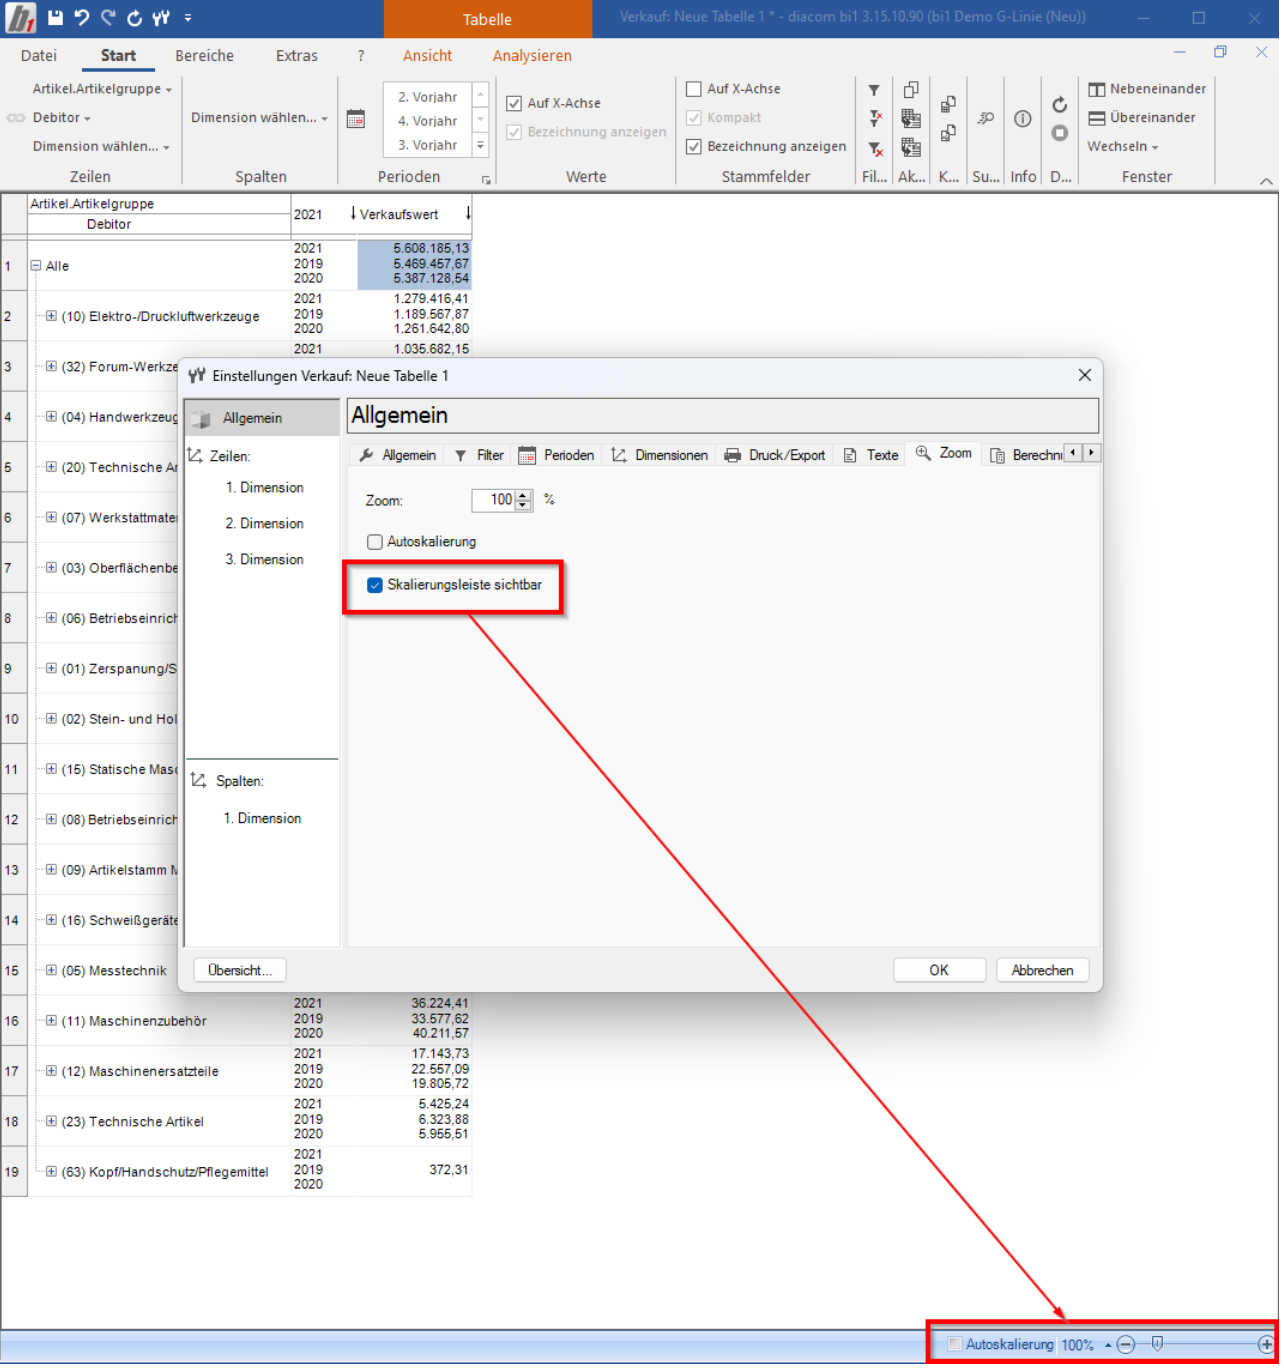Open the Bereiche ribbon tab
This screenshot has width=1284, height=1368.
205,56
